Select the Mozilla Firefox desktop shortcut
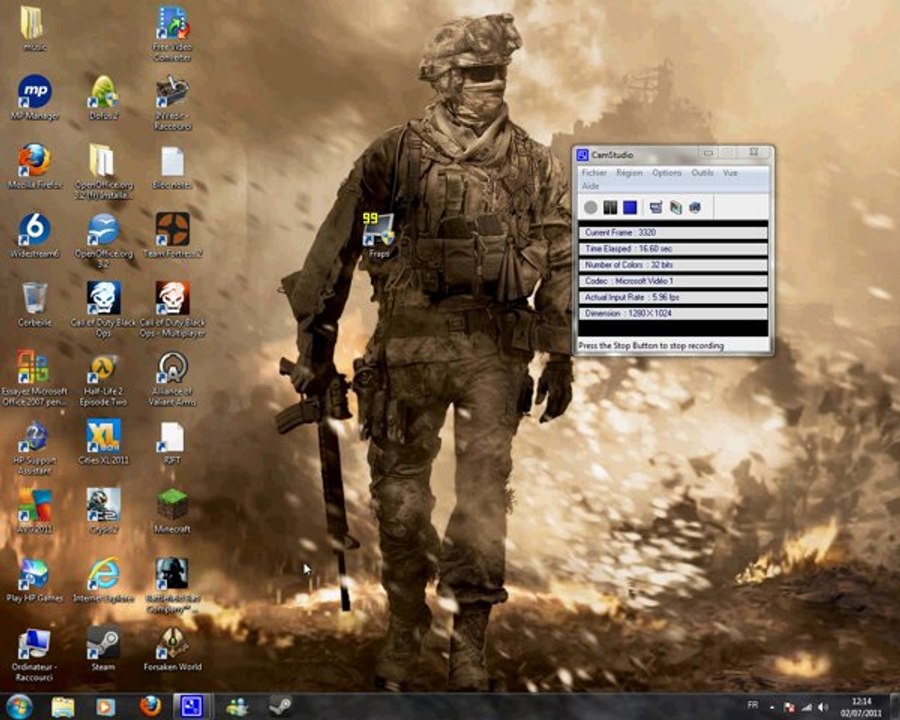Image resolution: width=900 pixels, height=720 pixels. (x=34, y=167)
